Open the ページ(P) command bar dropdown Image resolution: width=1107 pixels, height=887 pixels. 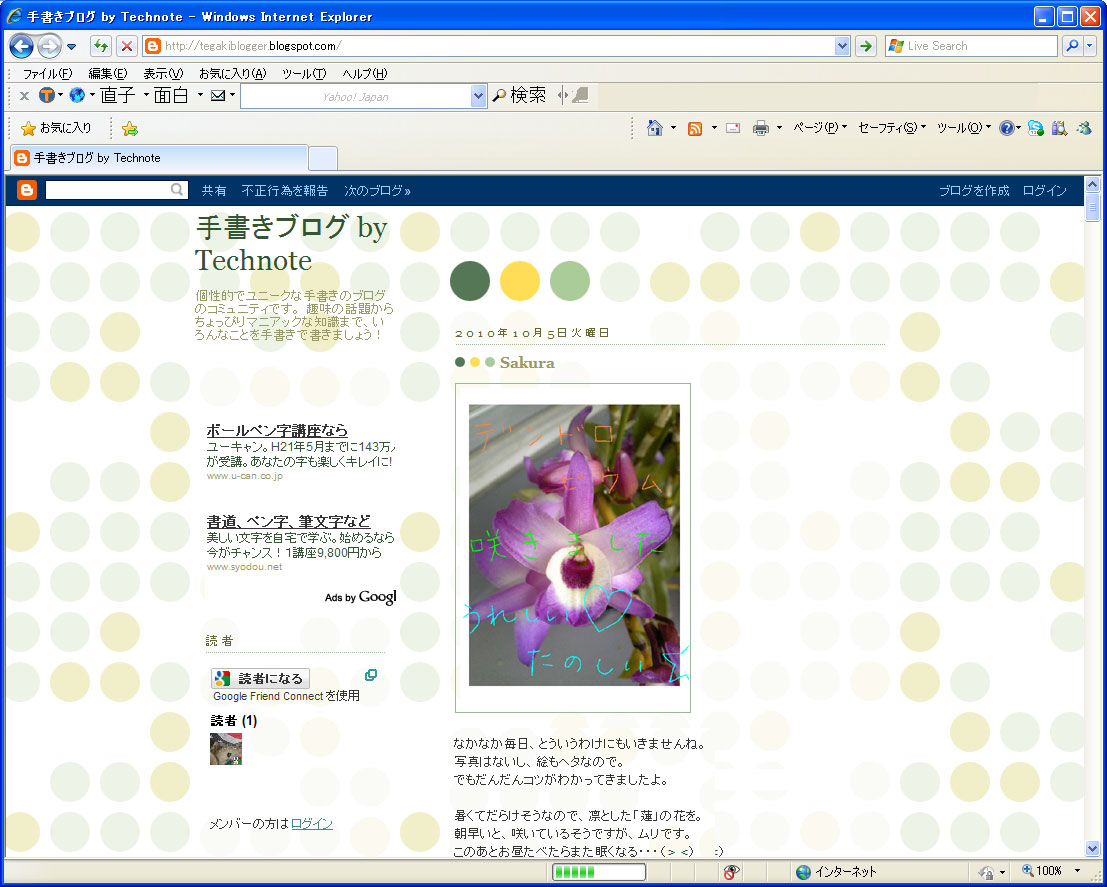[x=820, y=128]
